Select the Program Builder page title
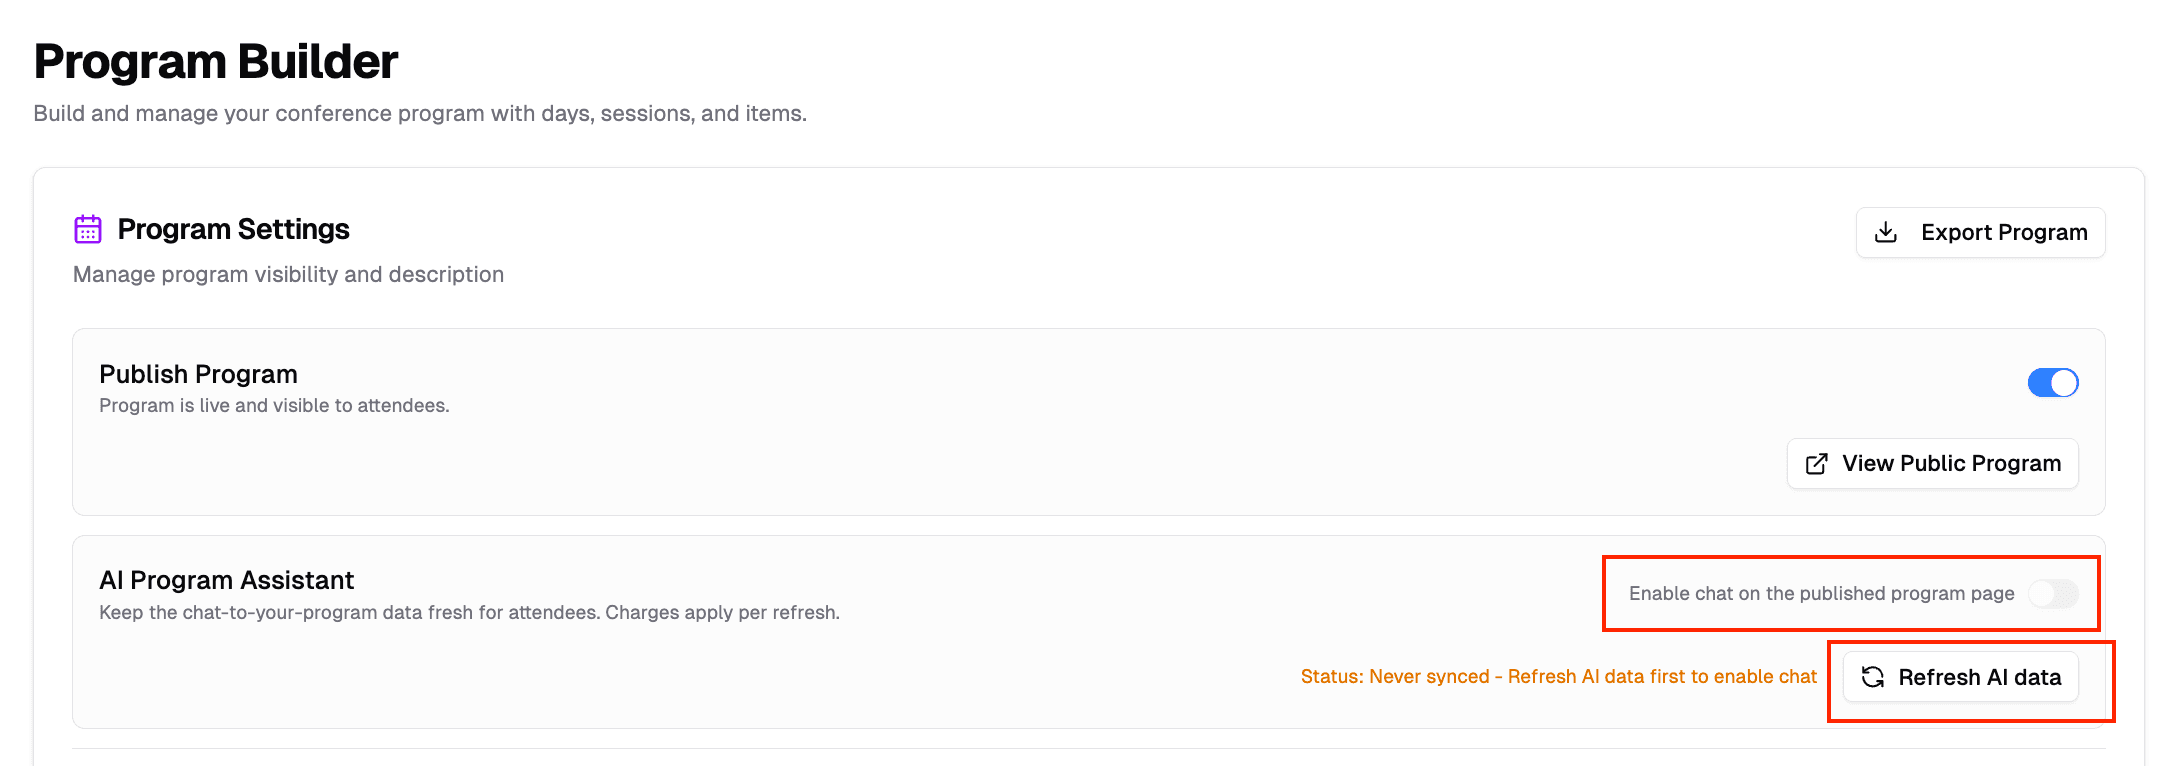The width and height of the screenshot is (2178, 766). click(x=215, y=60)
